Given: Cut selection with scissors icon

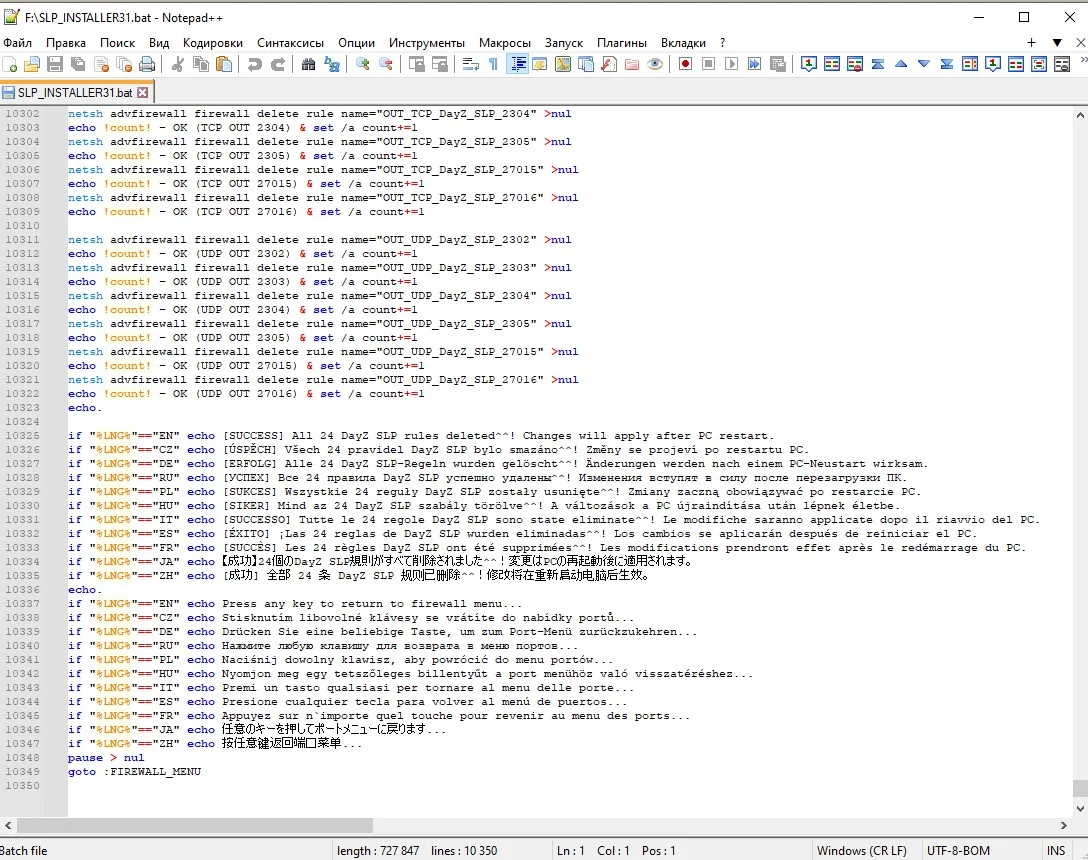Looking at the screenshot, I should [x=178, y=65].
